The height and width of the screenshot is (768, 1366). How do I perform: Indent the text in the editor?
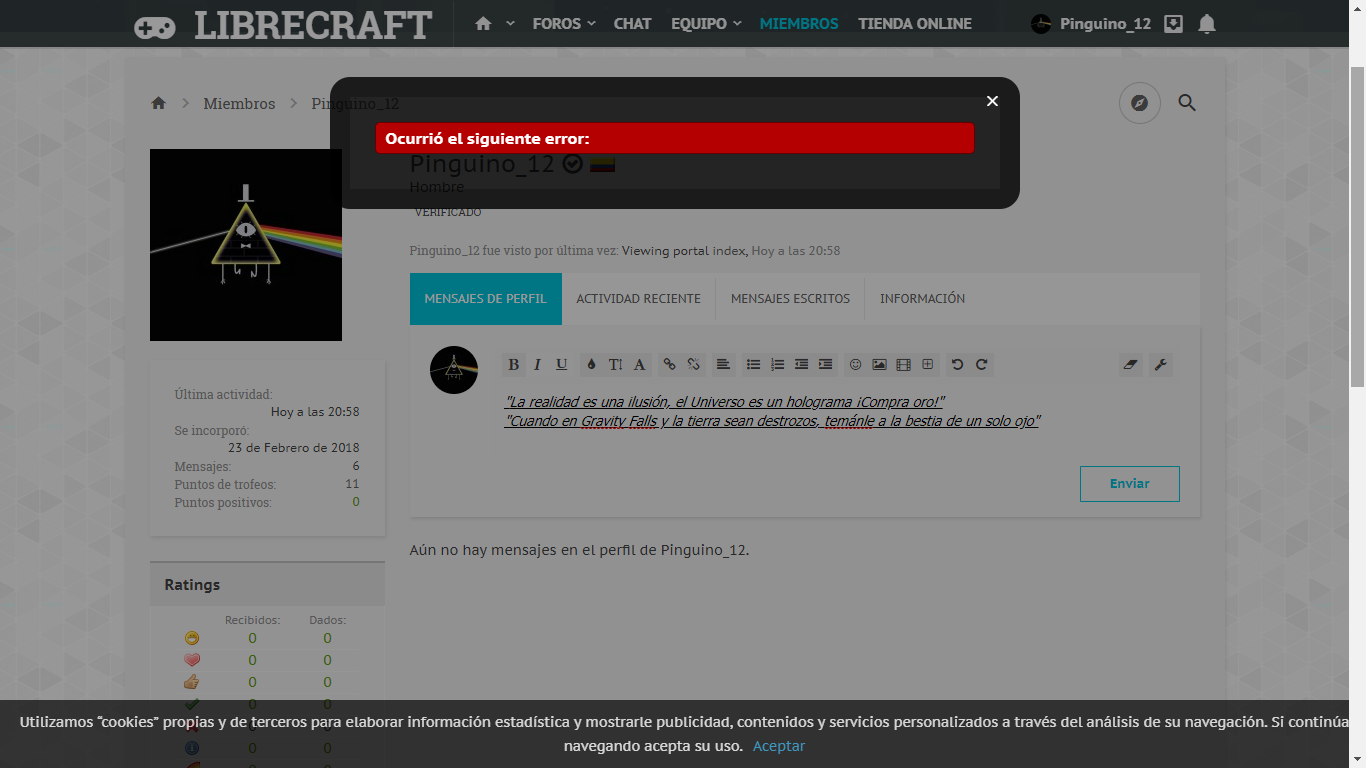point(825,365)
